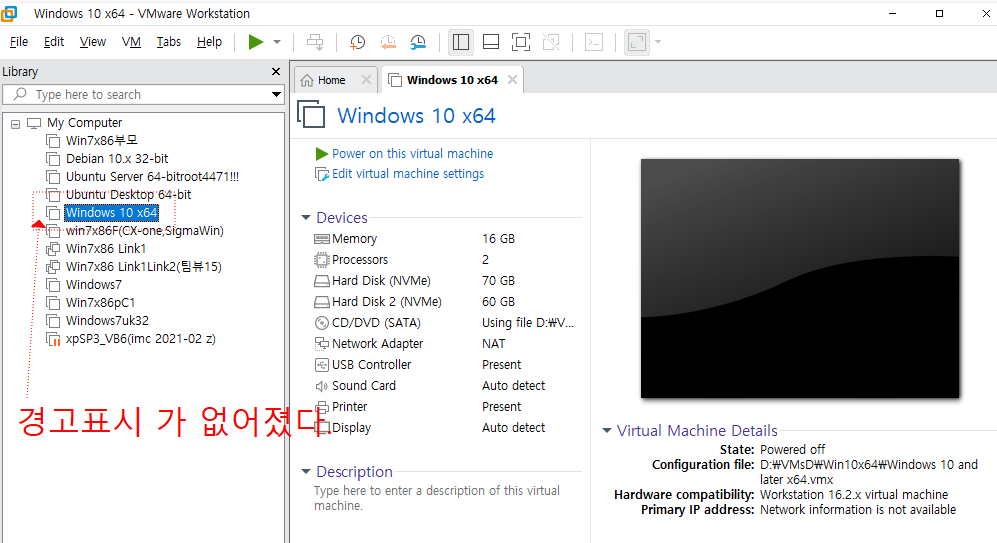The height and width of the screenshot is (543, 997).
Task: Click the description text input area
Action: pyautogui.click(x=439, y=498)
